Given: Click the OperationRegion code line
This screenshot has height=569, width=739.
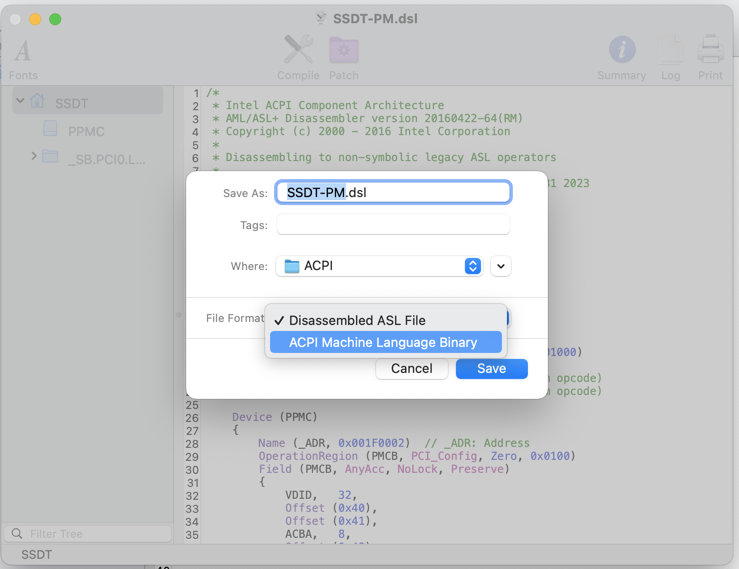Looking at the screenshot, I should (417, 456).
